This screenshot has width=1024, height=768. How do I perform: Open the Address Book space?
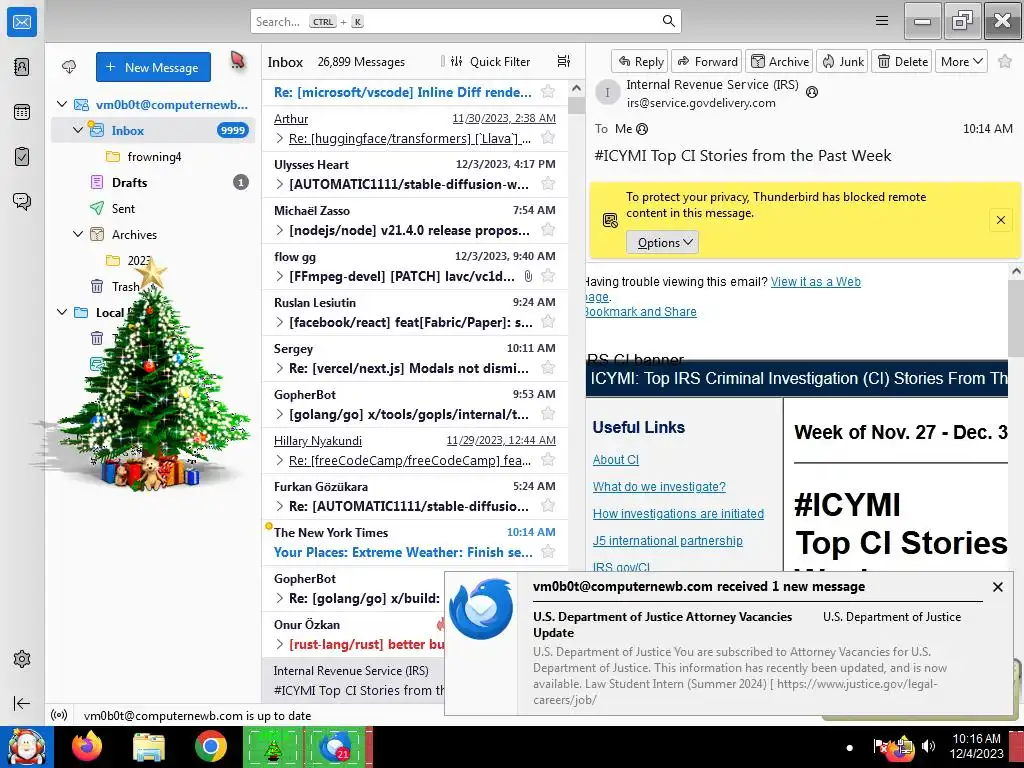22,67
